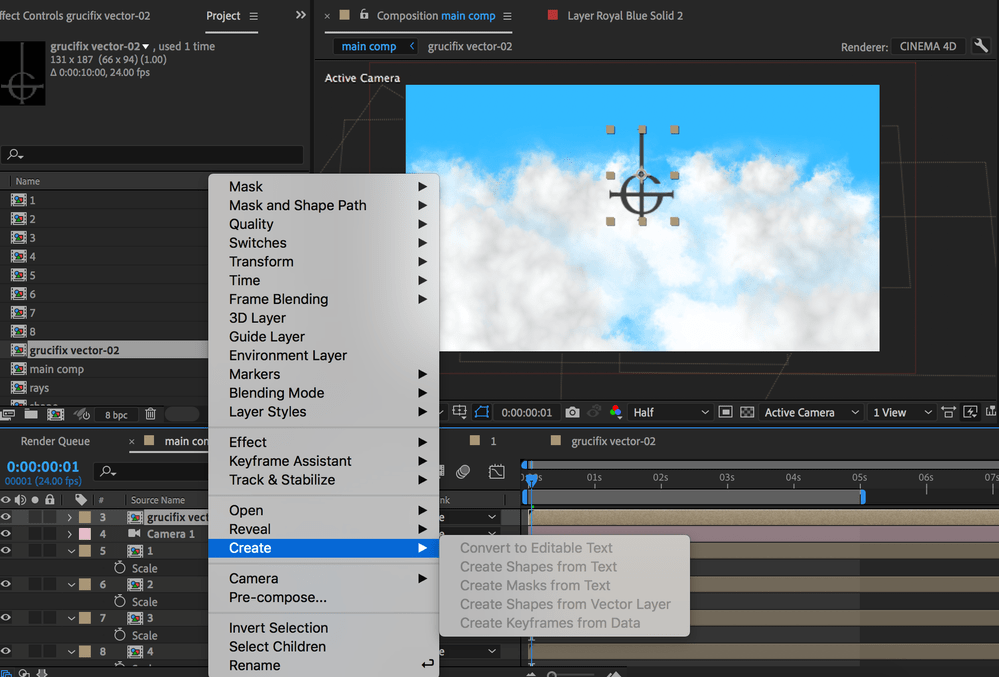
Task: Take a snapshot with camera icon
Action: click(572, 412)
